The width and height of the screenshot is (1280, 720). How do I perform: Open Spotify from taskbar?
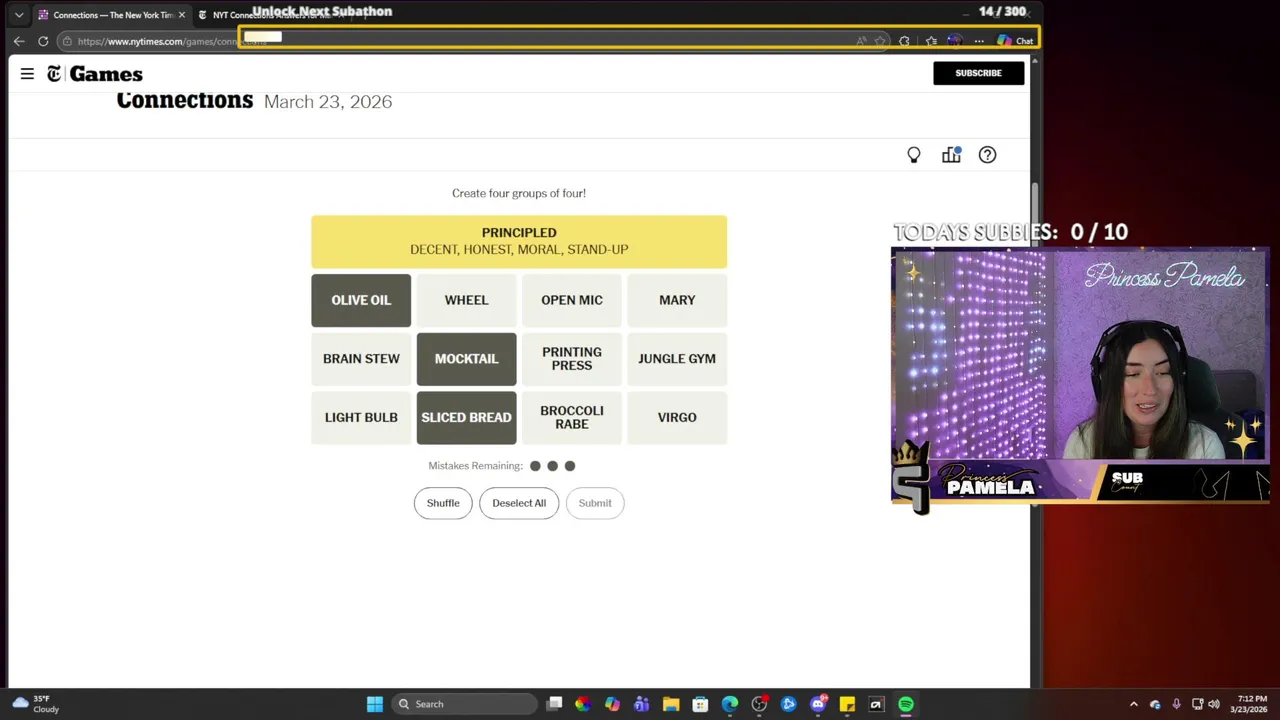tap(905, 704)
